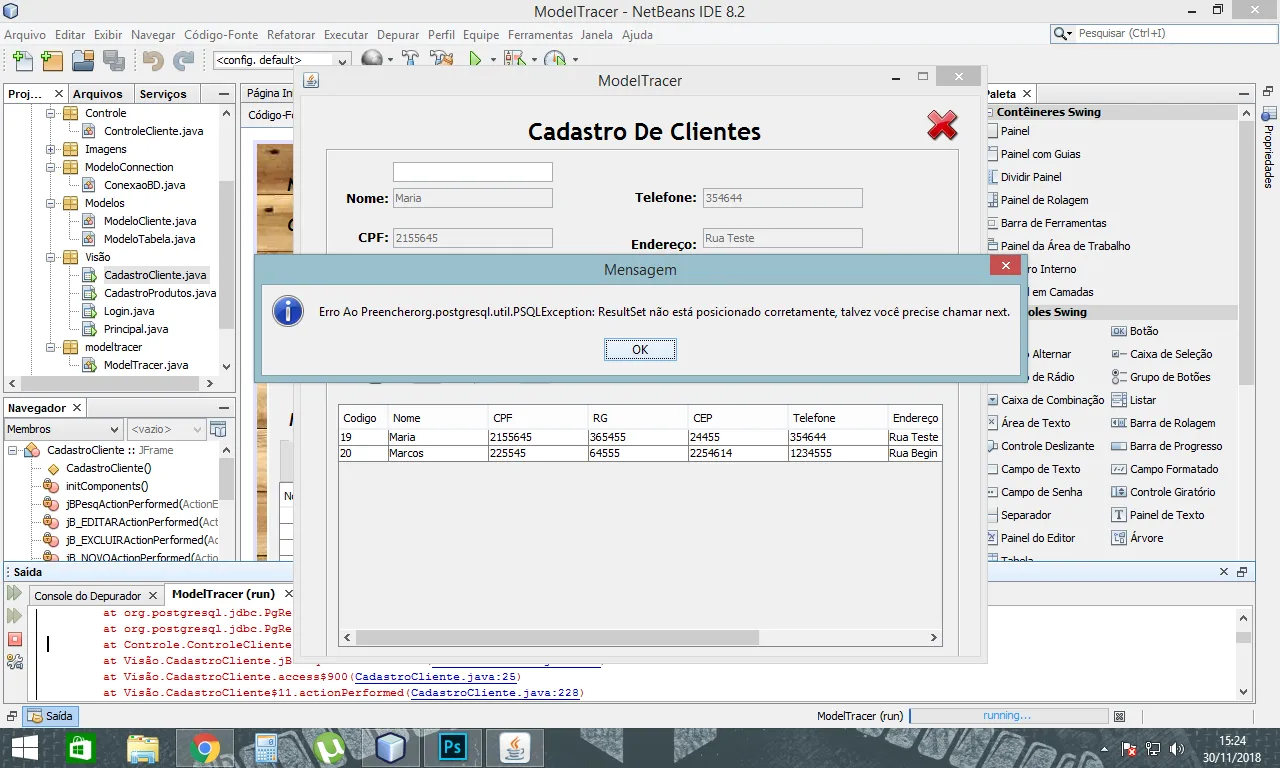Click the Build Project hammer icon
Screen dimensions: 1280x768
click(x=410, y=60)
